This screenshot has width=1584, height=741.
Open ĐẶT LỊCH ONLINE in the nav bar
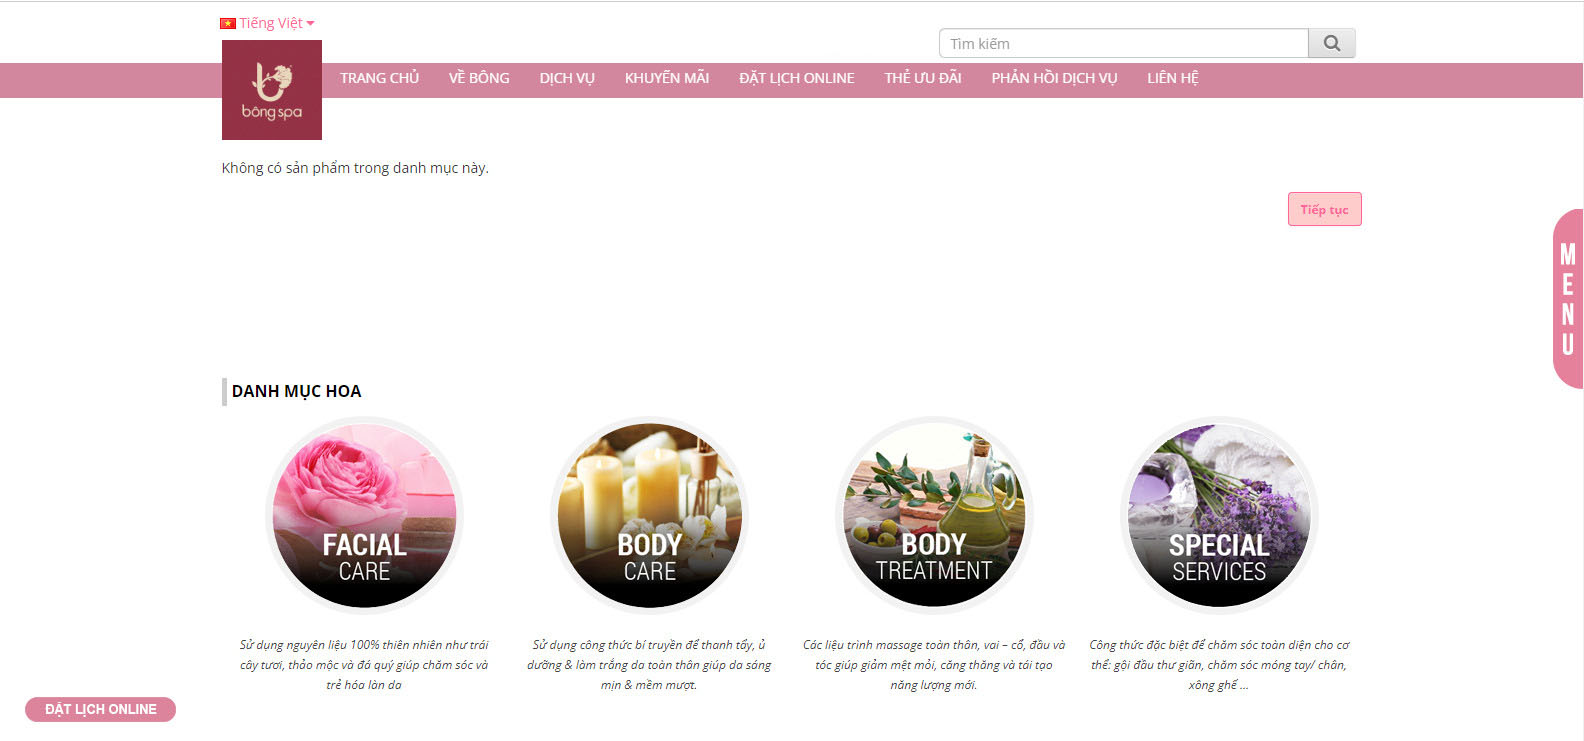(x=797, y=78)
